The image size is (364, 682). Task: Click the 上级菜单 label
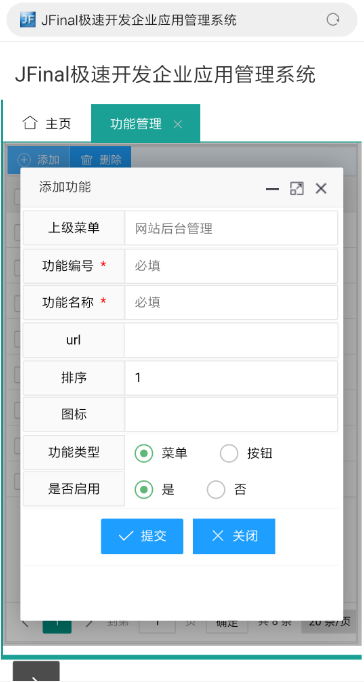click(x=74, y=227)
